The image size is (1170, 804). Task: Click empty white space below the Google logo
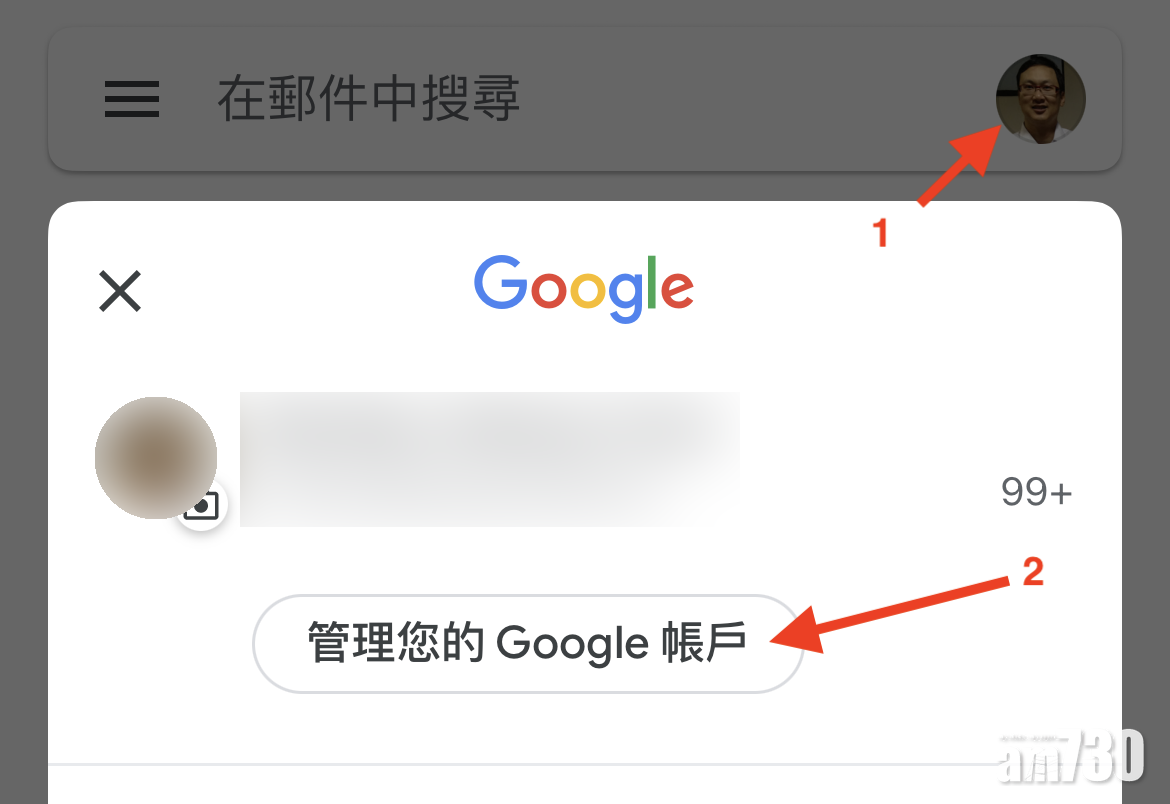584,357
